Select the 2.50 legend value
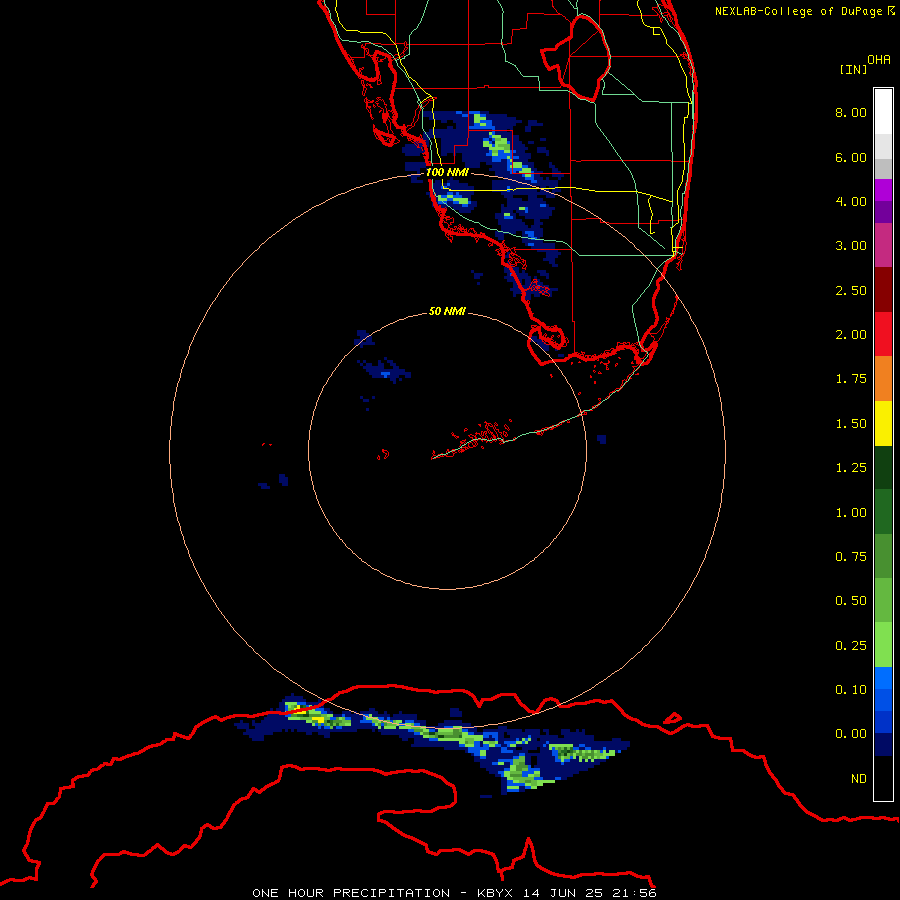The height and width of the screenshot is (900, 900). tap(851, 290)
